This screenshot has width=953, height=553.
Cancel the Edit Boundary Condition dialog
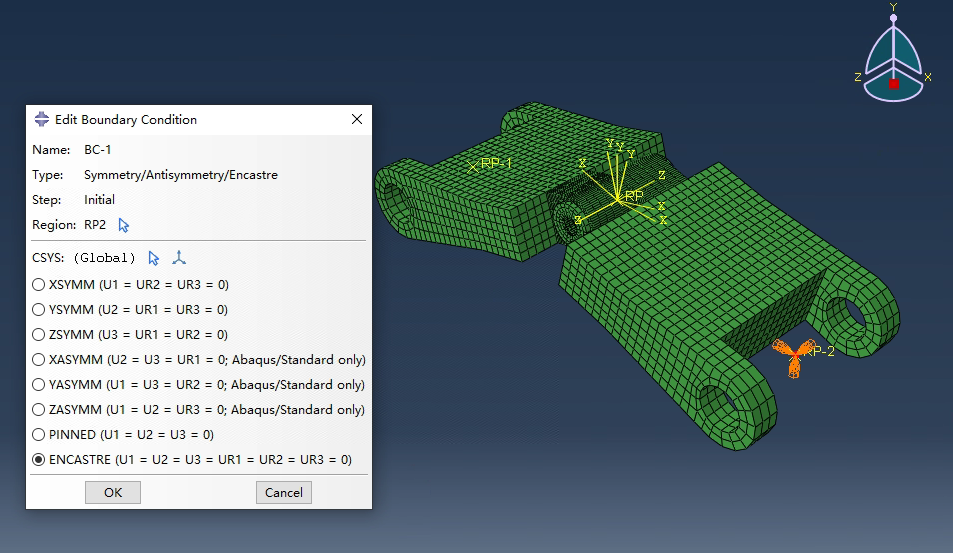(x=284, y=492)
